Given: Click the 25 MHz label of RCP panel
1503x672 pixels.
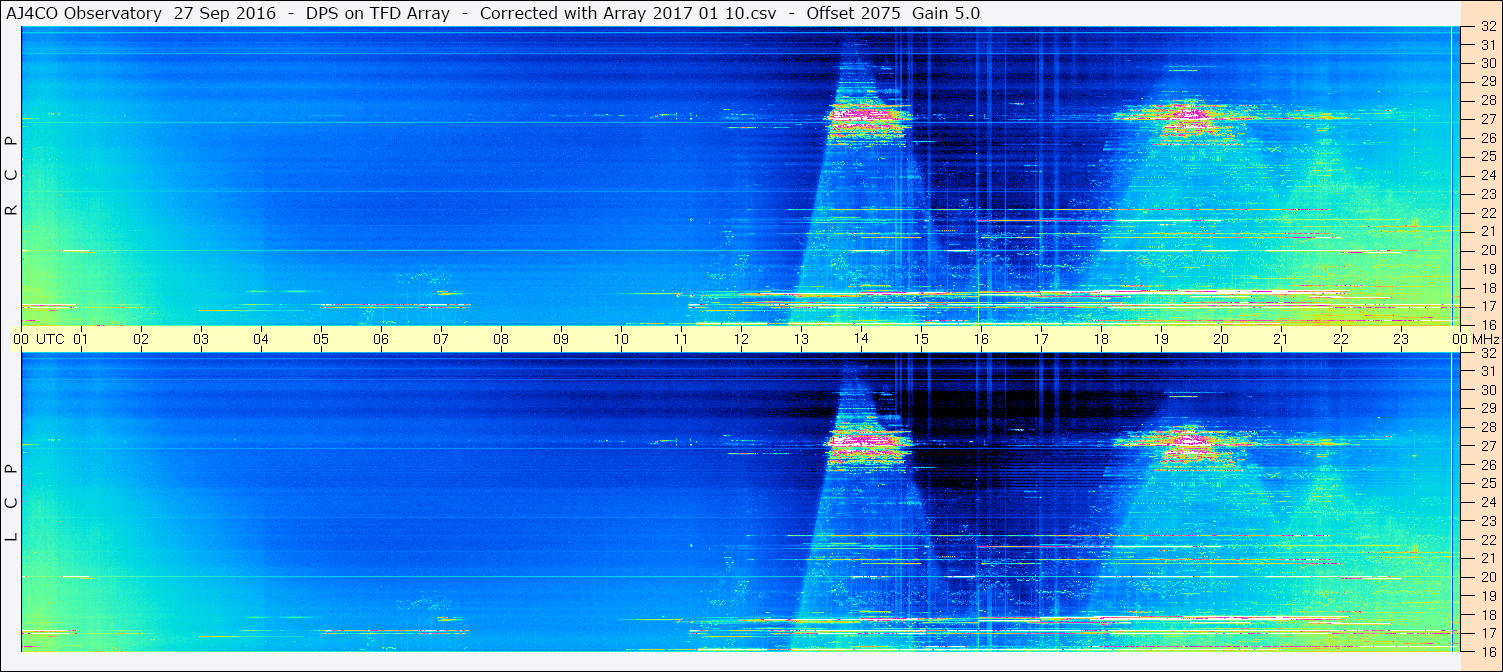Looking at the screenshot, I should (x=1487, y=156).
